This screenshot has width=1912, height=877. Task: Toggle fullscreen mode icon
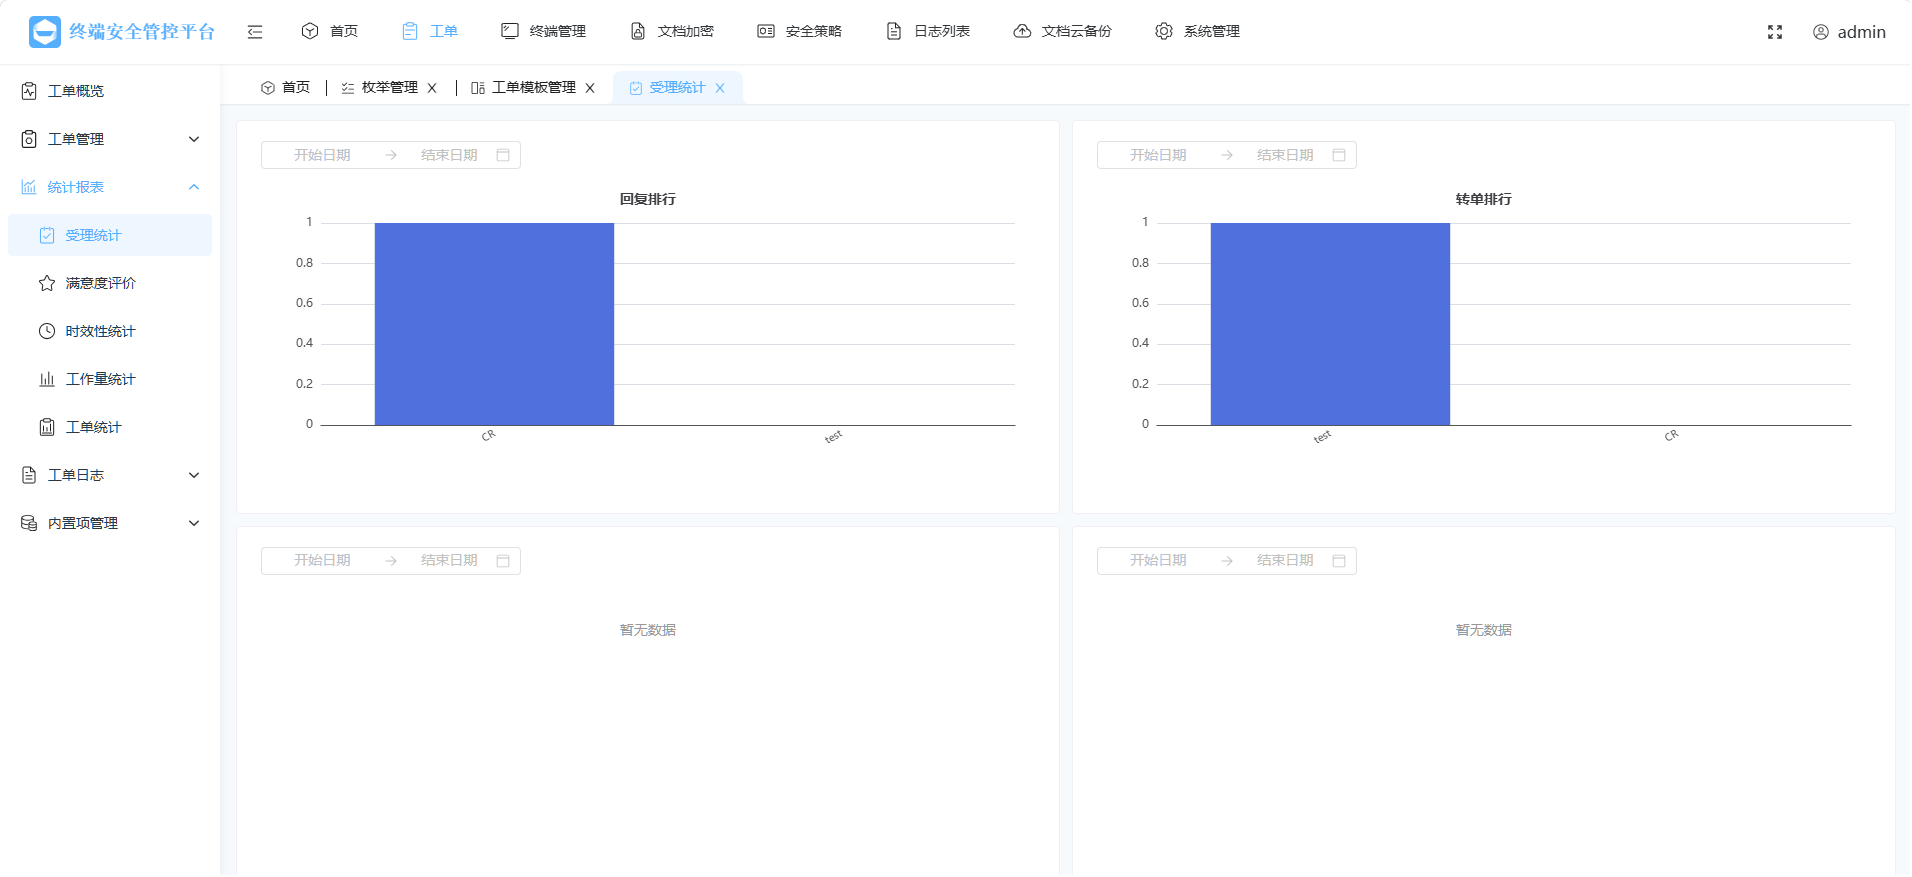pos(1775,32)
